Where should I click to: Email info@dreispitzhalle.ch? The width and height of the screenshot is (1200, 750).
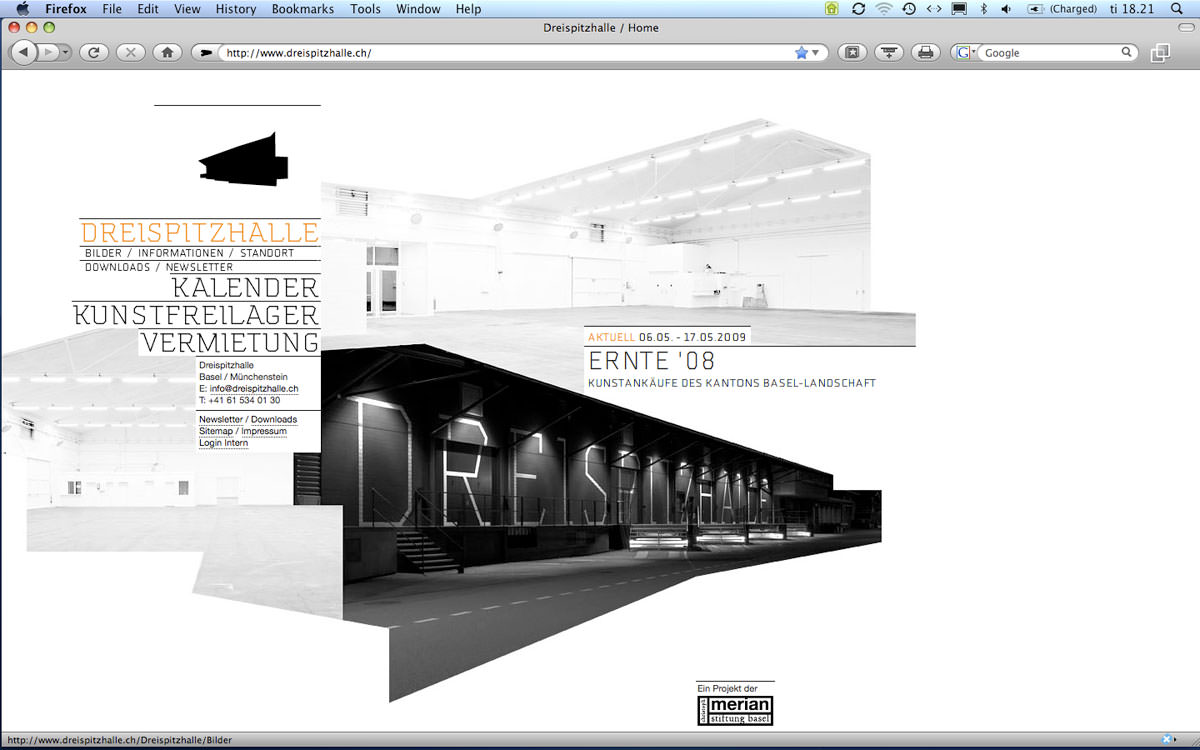[253, 388]
